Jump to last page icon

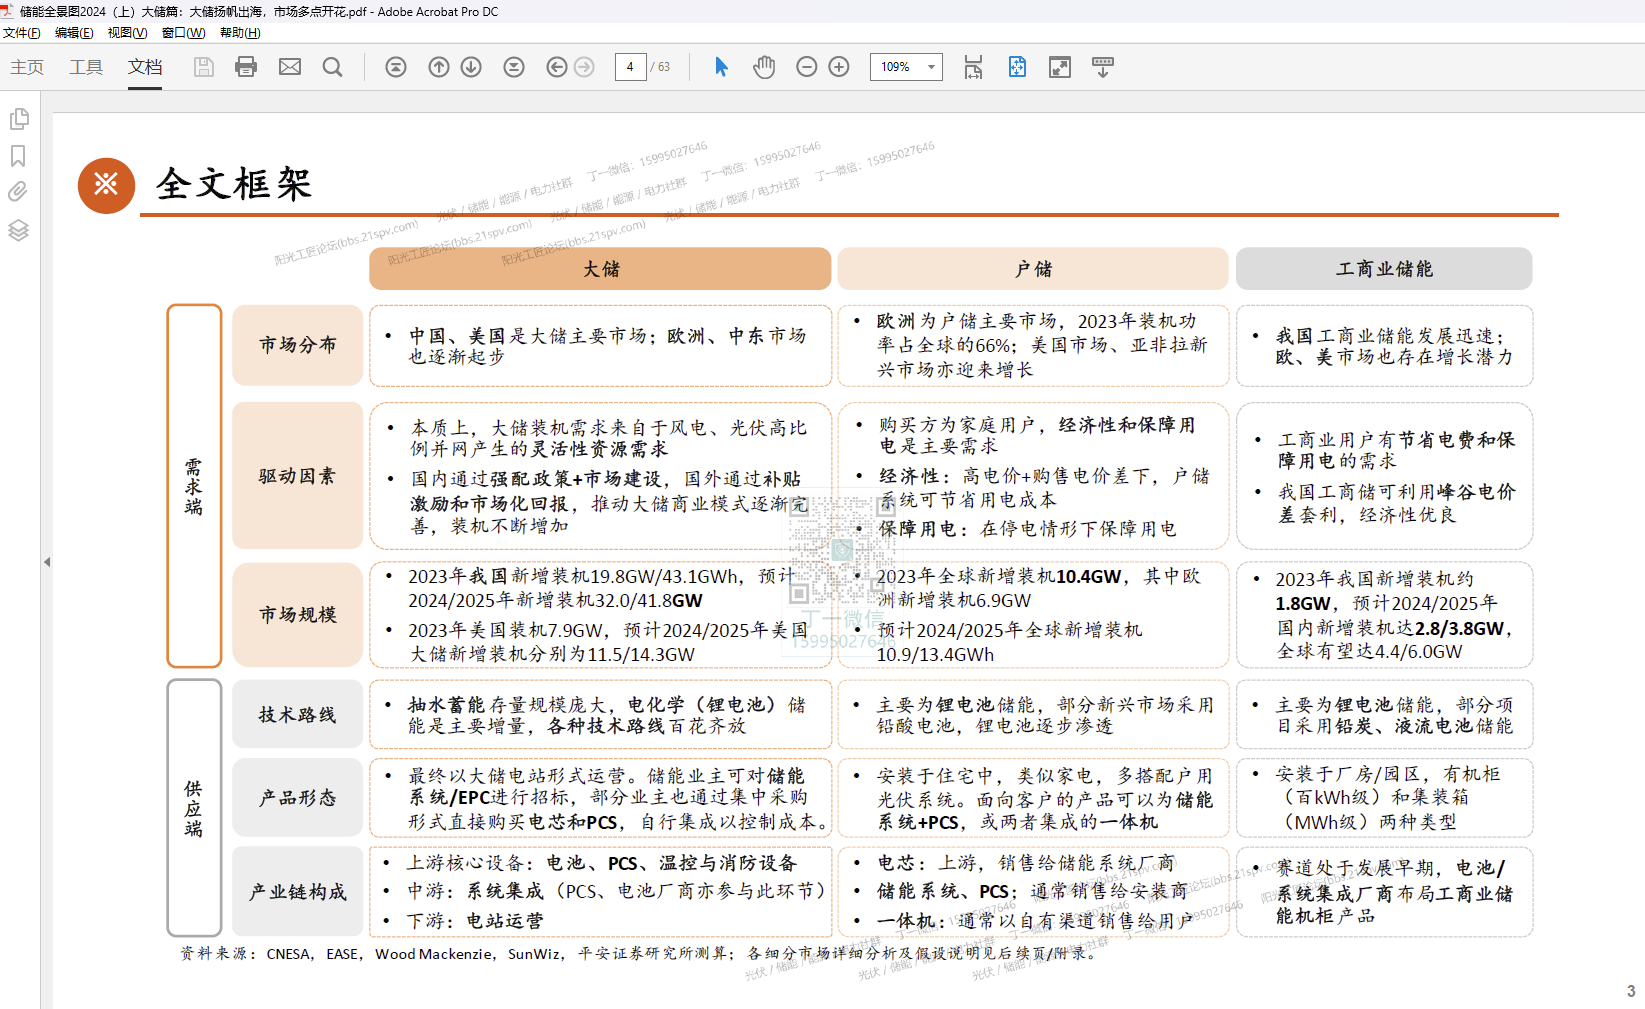point(514,67)
